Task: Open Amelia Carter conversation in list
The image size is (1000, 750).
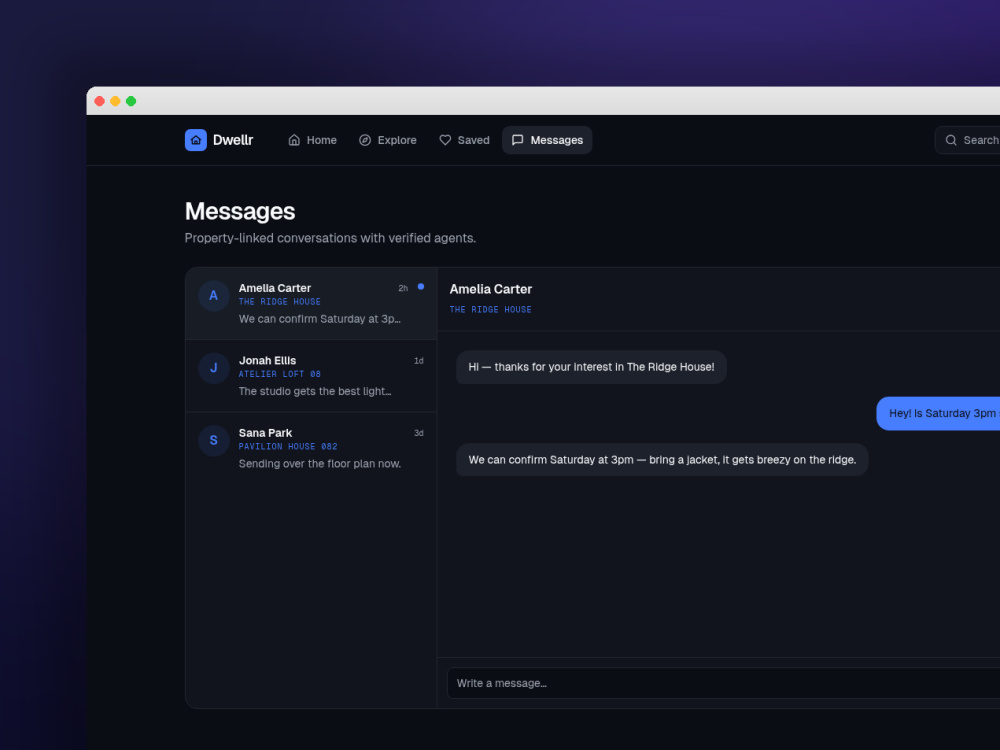Action: click(x=311, y=304)
